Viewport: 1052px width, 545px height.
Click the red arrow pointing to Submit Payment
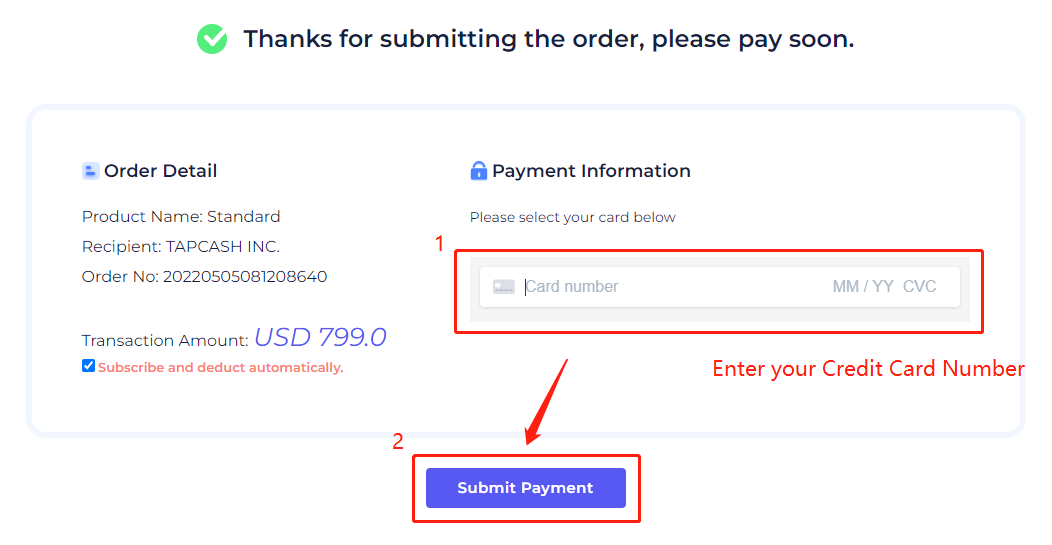tap(546, 401)
